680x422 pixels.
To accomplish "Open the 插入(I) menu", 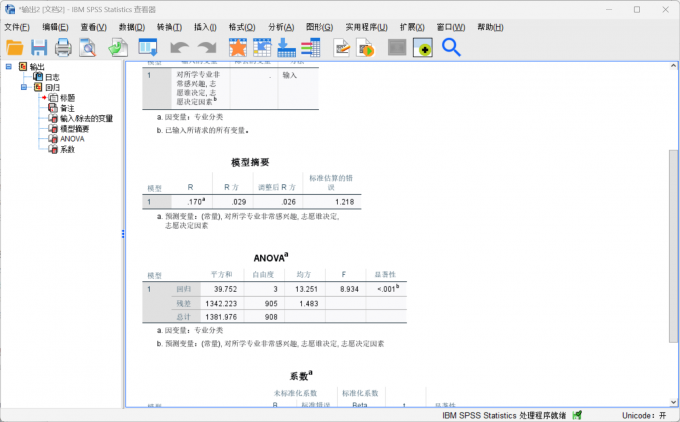I will click(x=205, y=27).
